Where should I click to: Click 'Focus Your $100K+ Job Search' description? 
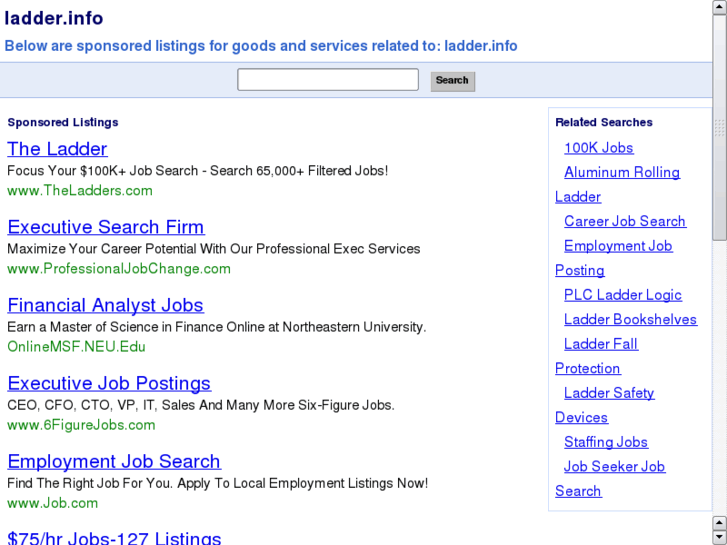(198, 171)
